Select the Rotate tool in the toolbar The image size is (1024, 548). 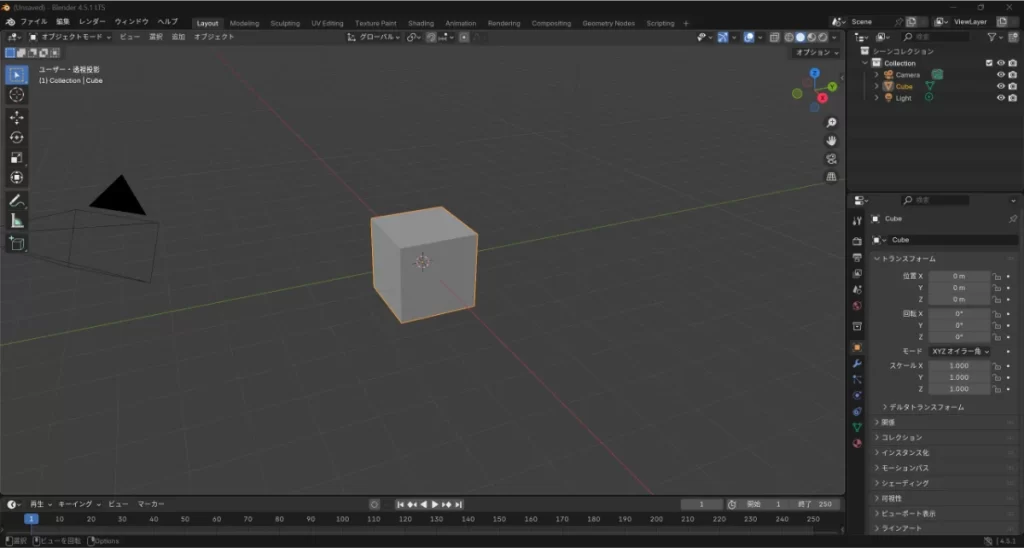(17, 137)
